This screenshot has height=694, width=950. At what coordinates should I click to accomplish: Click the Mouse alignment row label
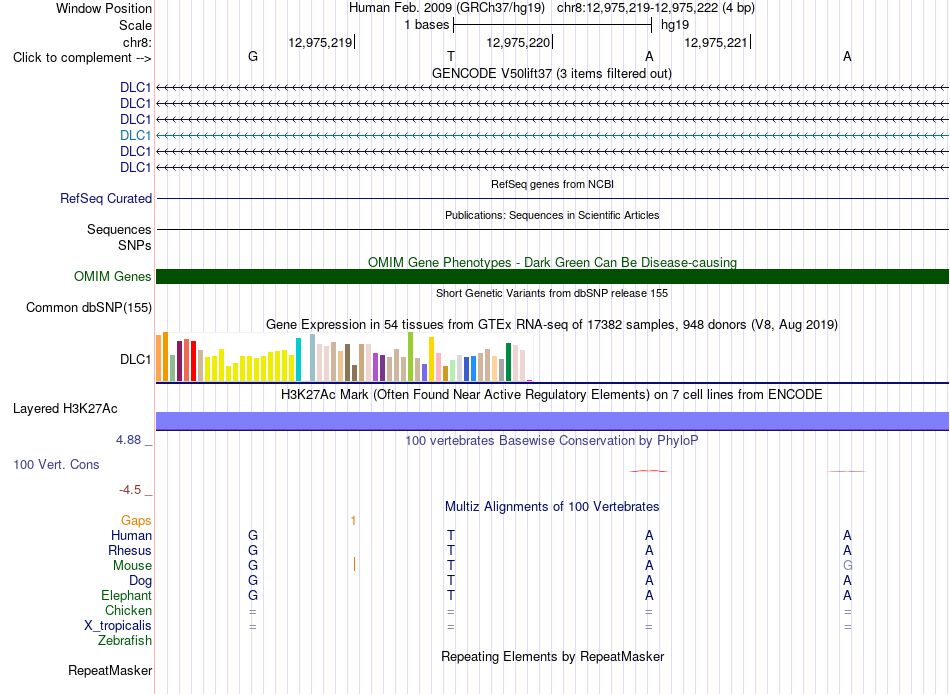pos(132,566)
